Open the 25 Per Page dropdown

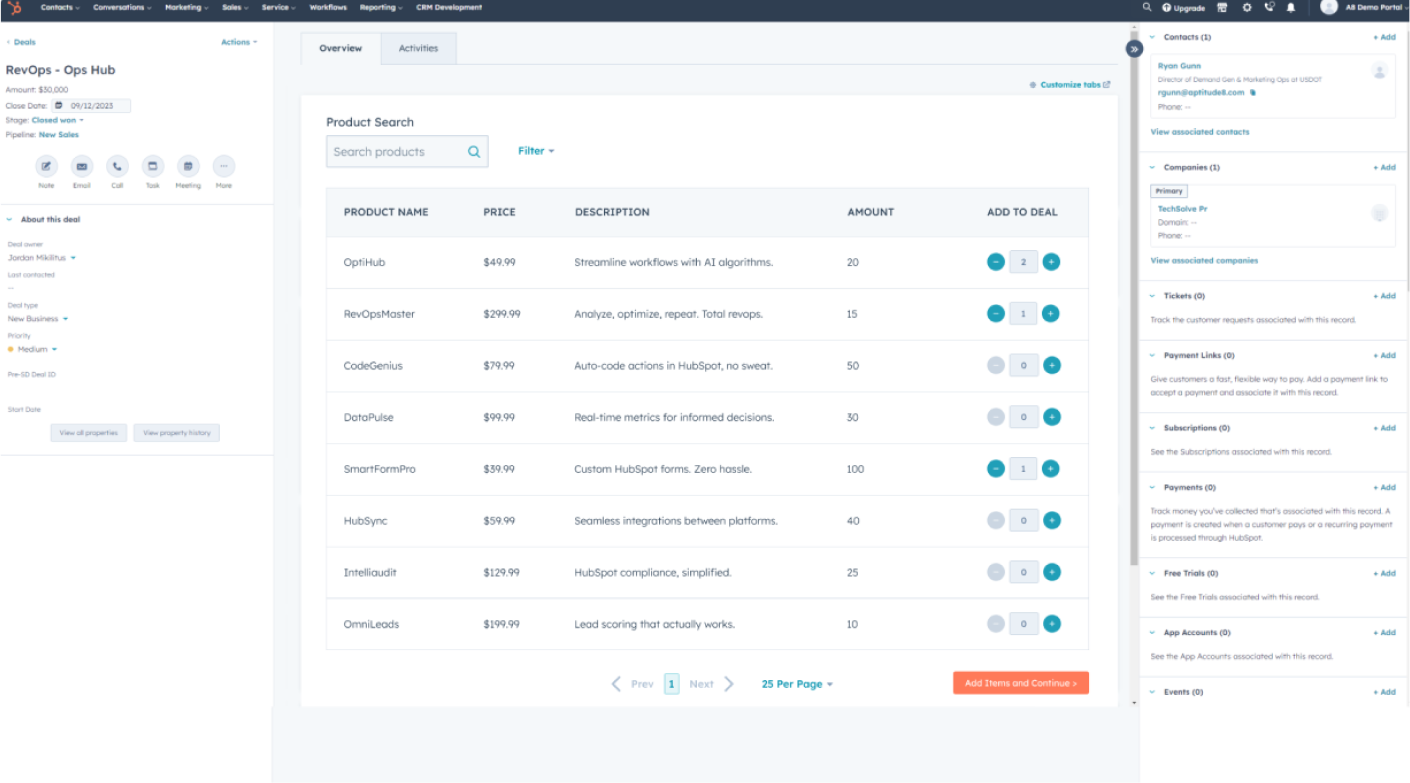797,684
